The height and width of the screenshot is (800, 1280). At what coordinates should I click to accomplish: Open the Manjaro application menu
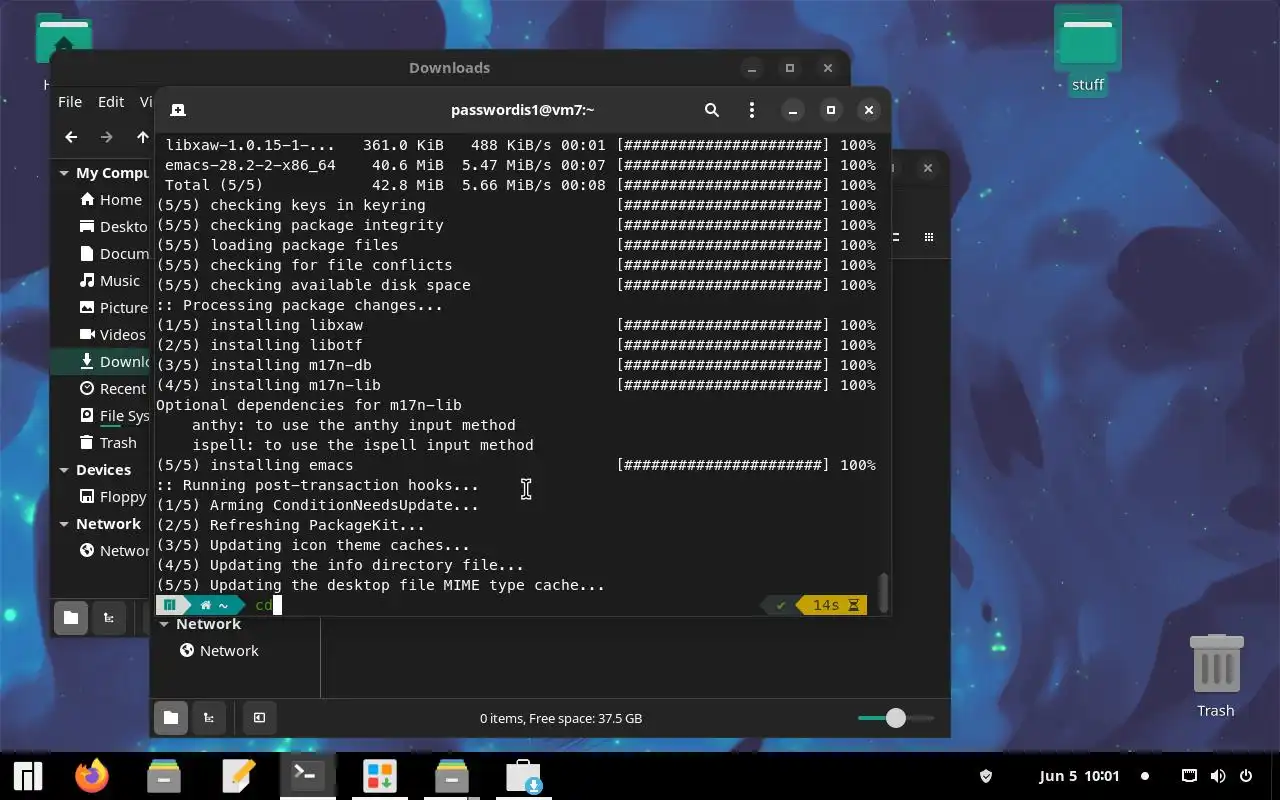[x=27, y=776]
